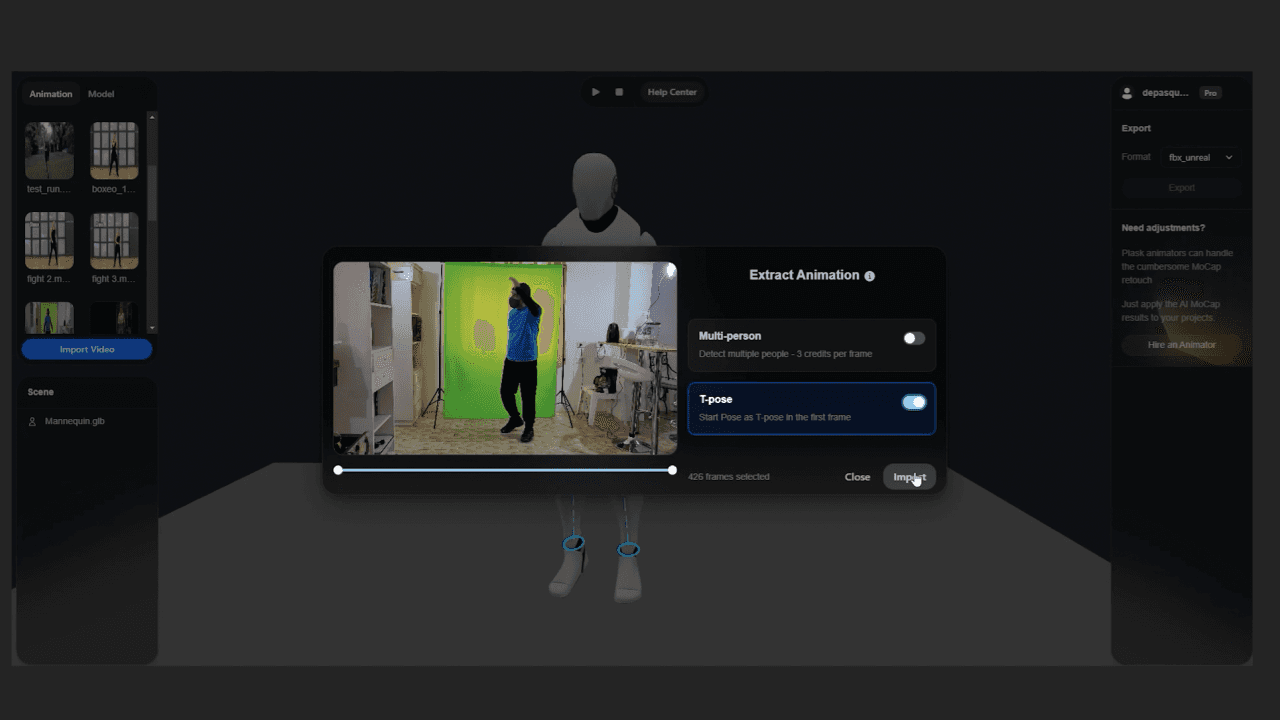Switch to the Model tab
This screenshot has width=1280, height=720.
(x=101, y=94)
